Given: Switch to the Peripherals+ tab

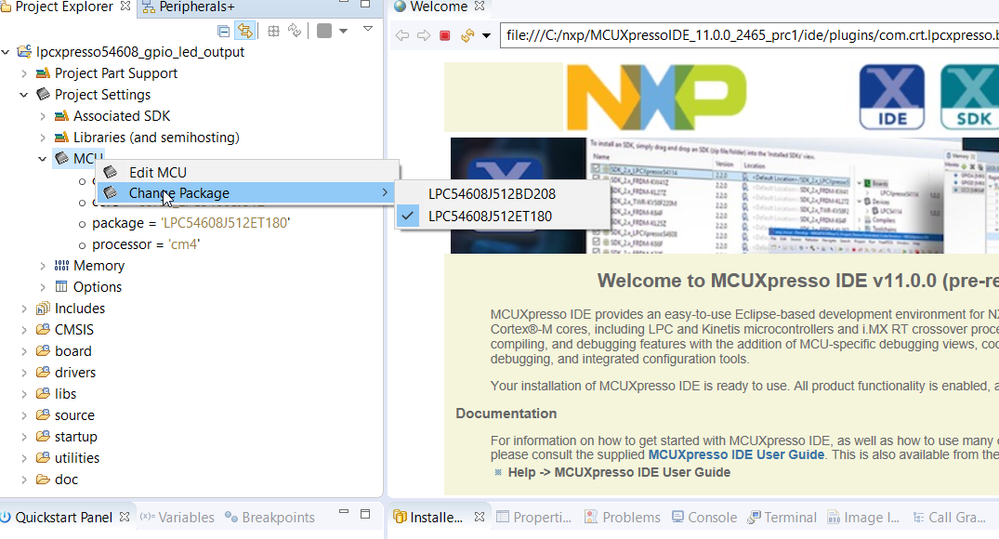Looking at the screenshot, I should coord(189,7).
